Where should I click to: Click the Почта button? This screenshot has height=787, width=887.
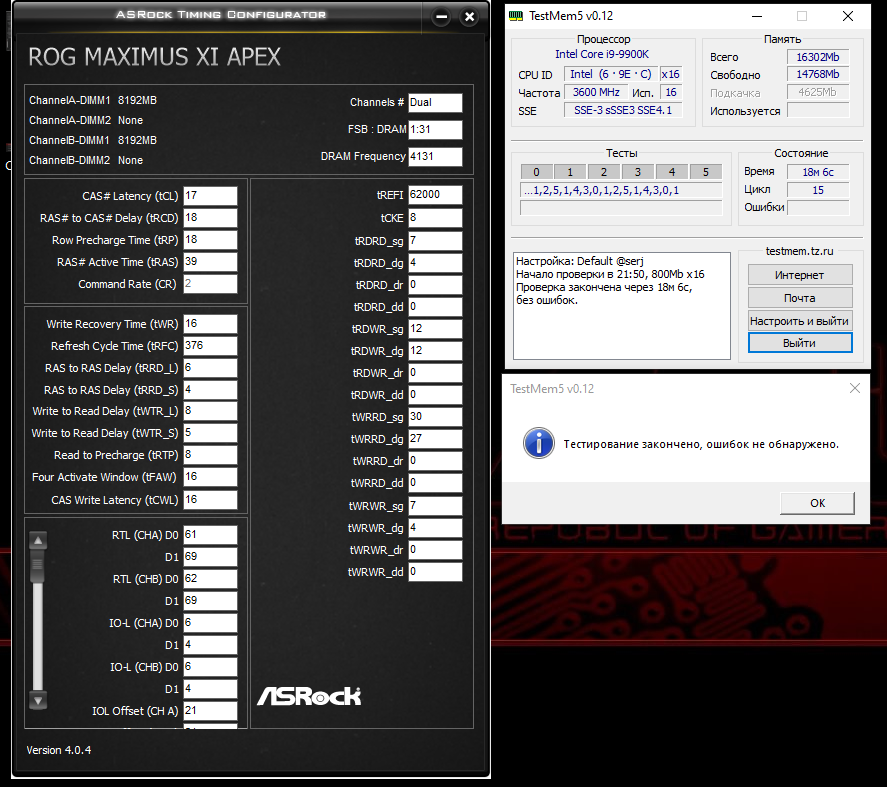click(x=799, y=298)
